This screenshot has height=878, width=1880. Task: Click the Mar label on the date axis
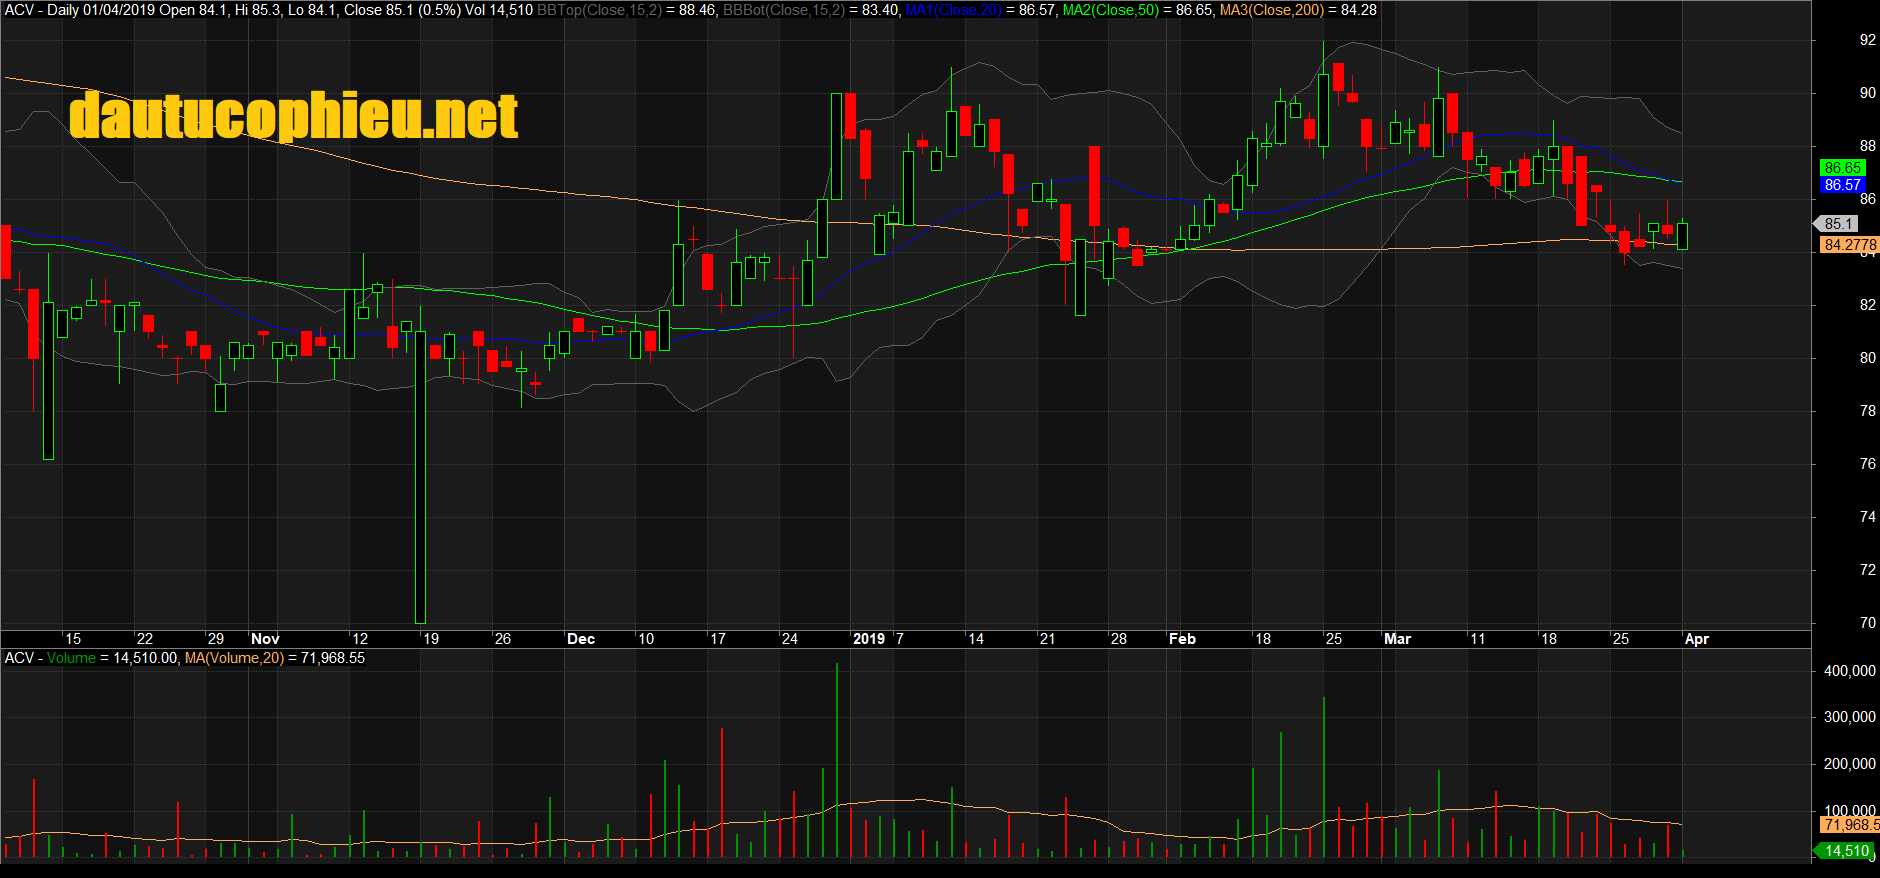point(1397,639)
